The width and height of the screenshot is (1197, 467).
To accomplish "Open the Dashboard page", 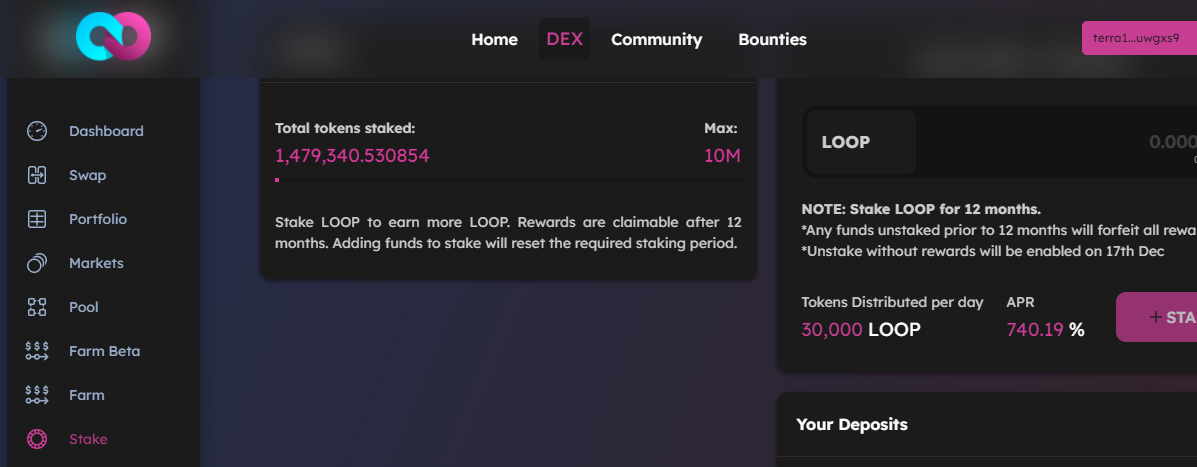I will [x=106, y=131].
